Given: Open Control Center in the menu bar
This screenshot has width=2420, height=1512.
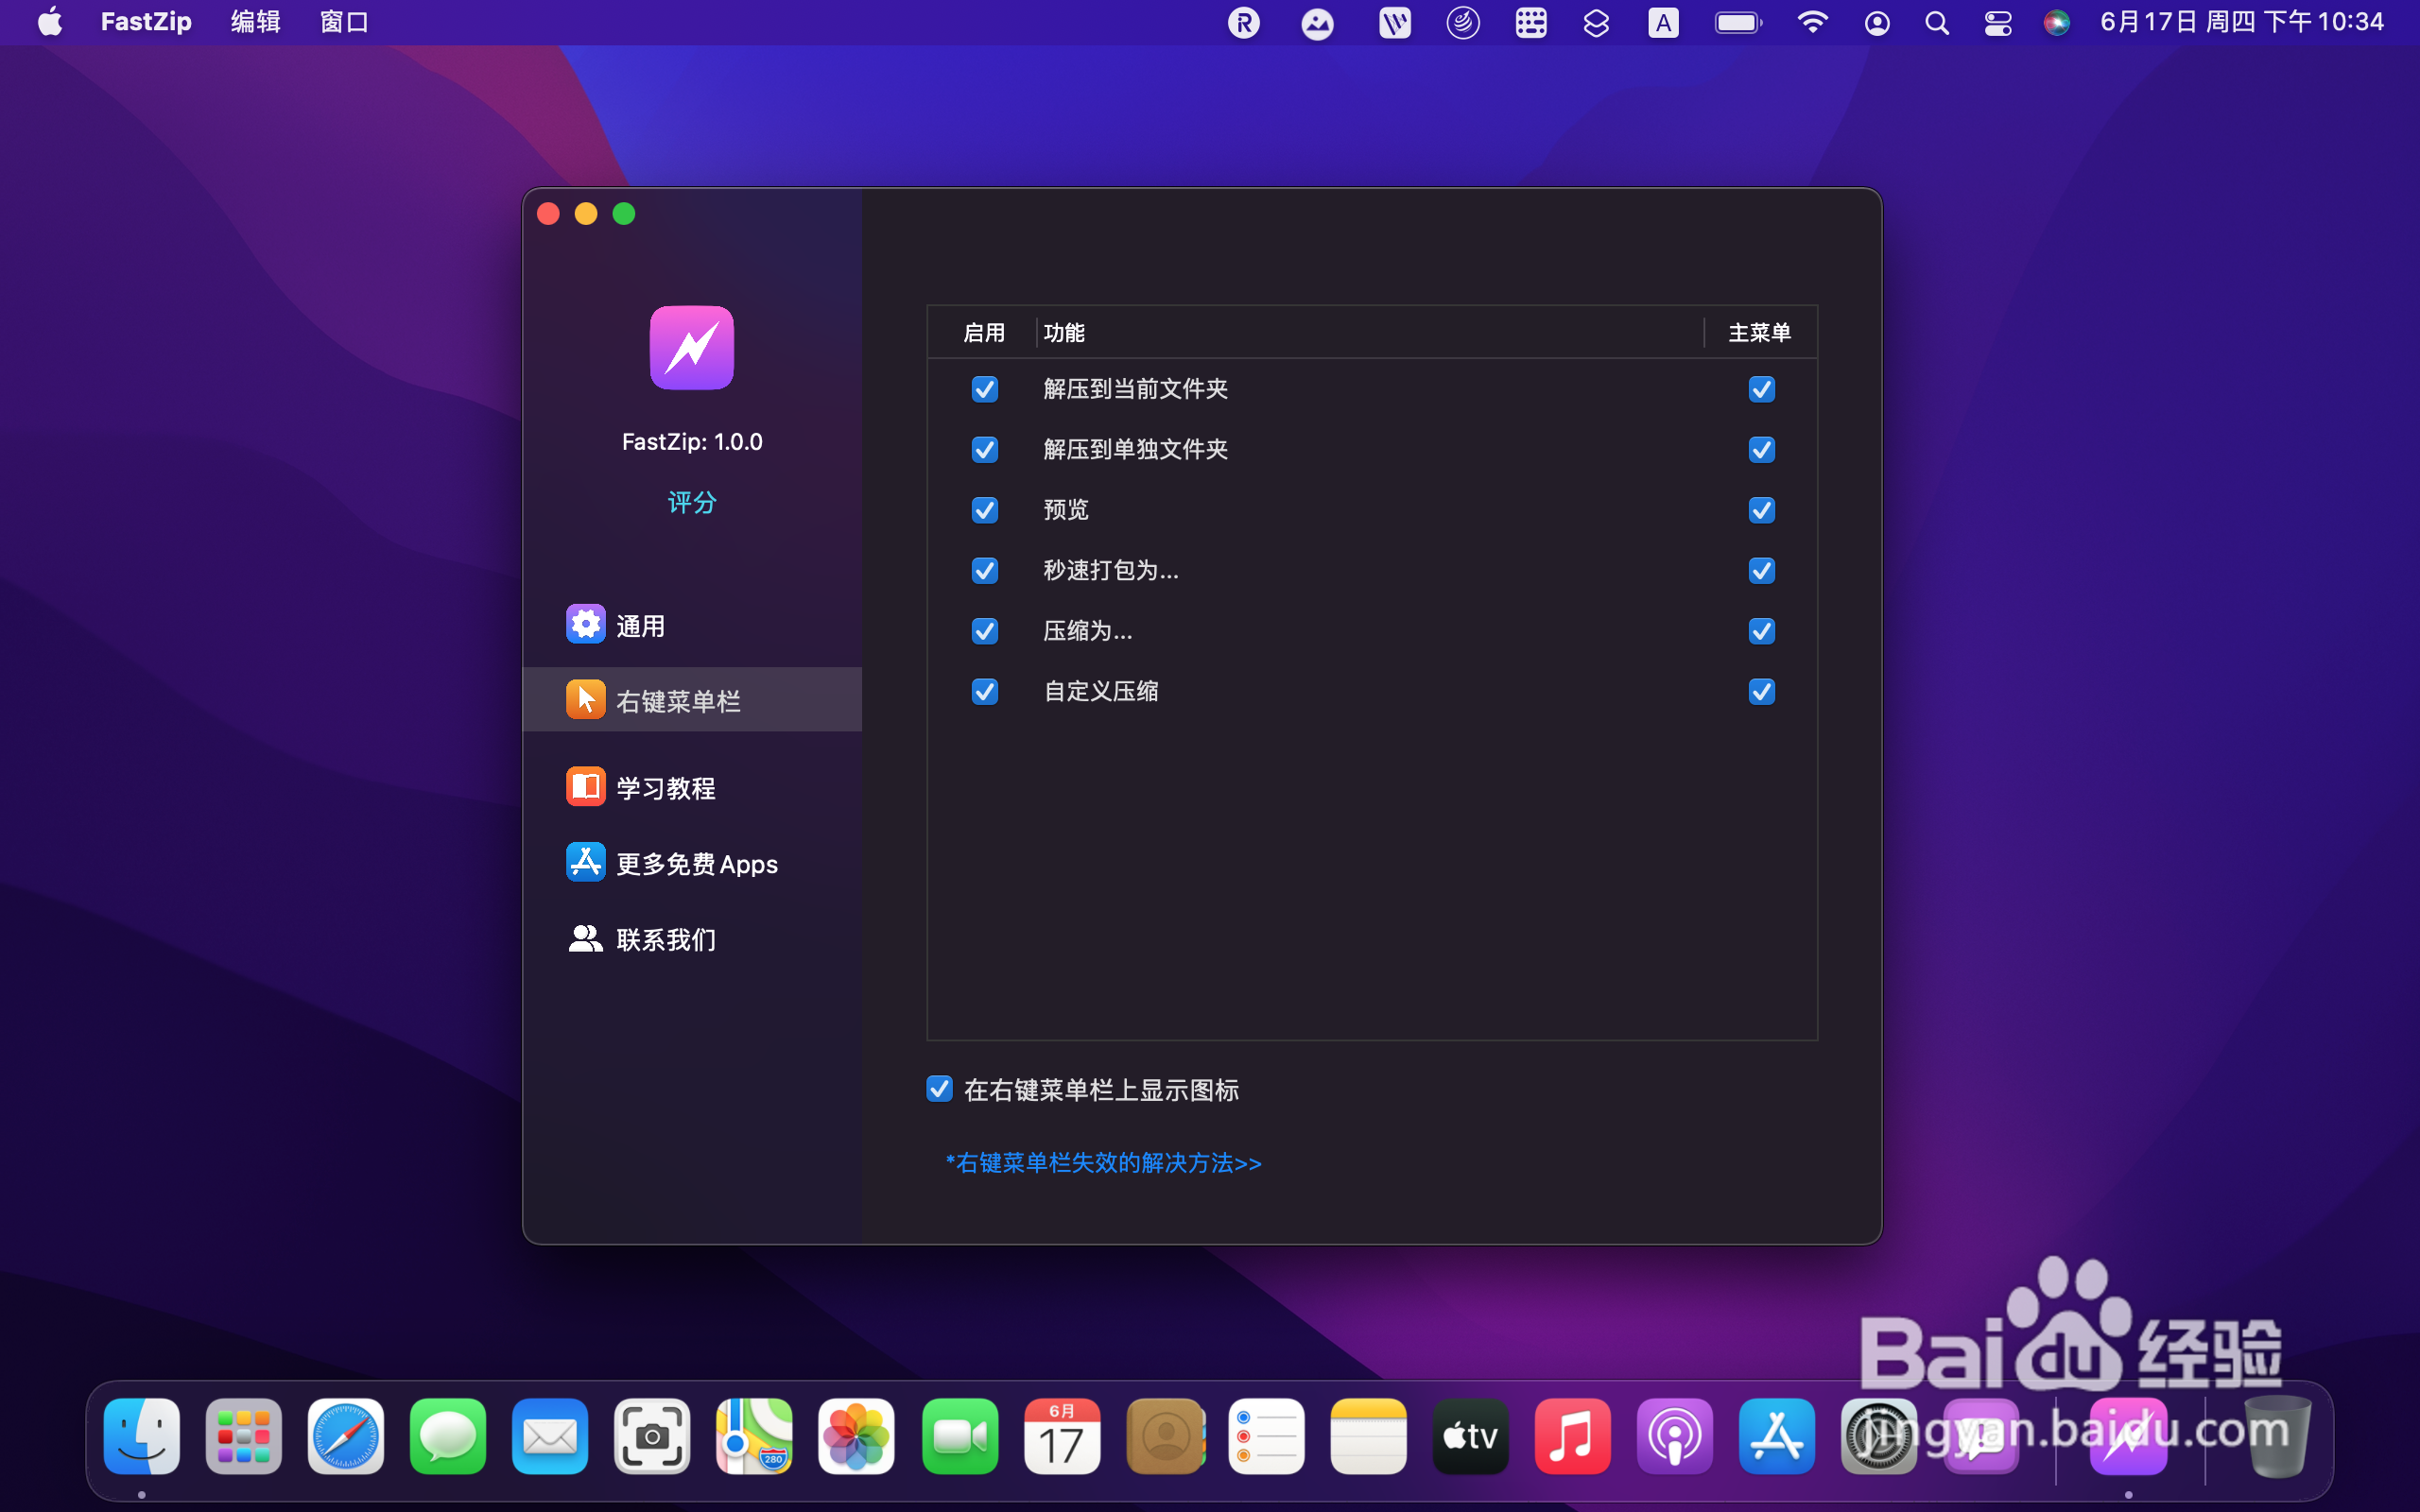Looking at the screenshot, I should 1998,22.
